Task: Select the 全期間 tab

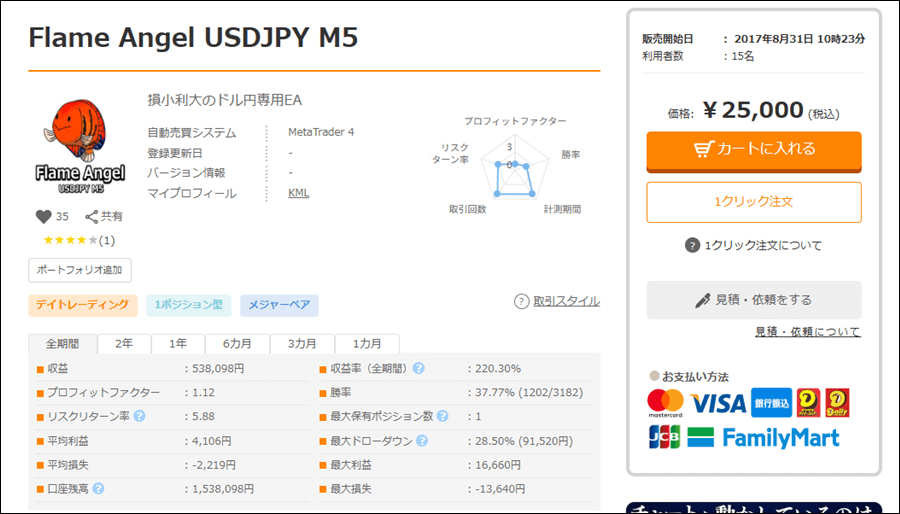Action: click(63, 344)
